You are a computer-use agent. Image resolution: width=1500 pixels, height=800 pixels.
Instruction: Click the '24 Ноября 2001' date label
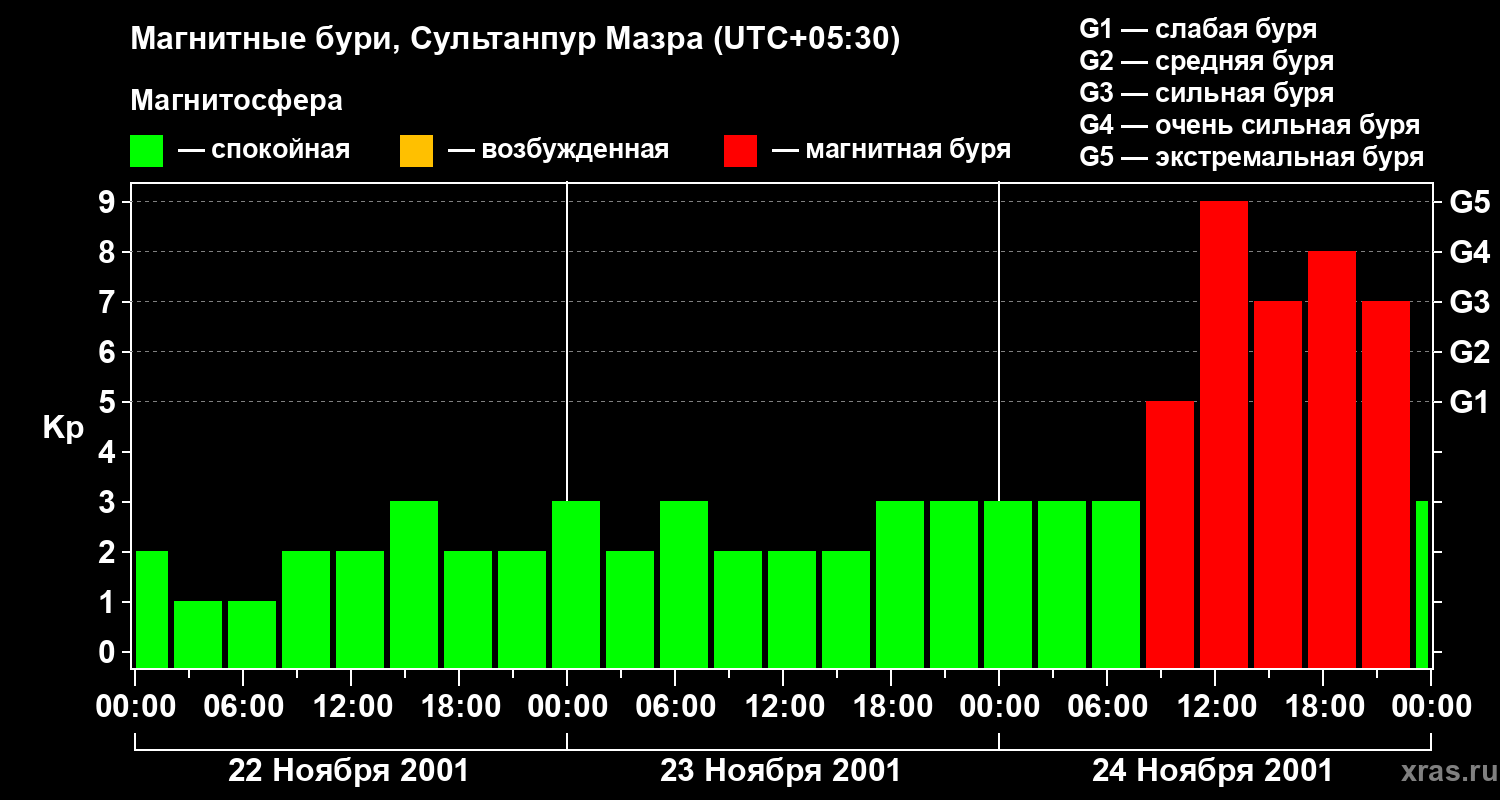click(x=1212, y=771)
